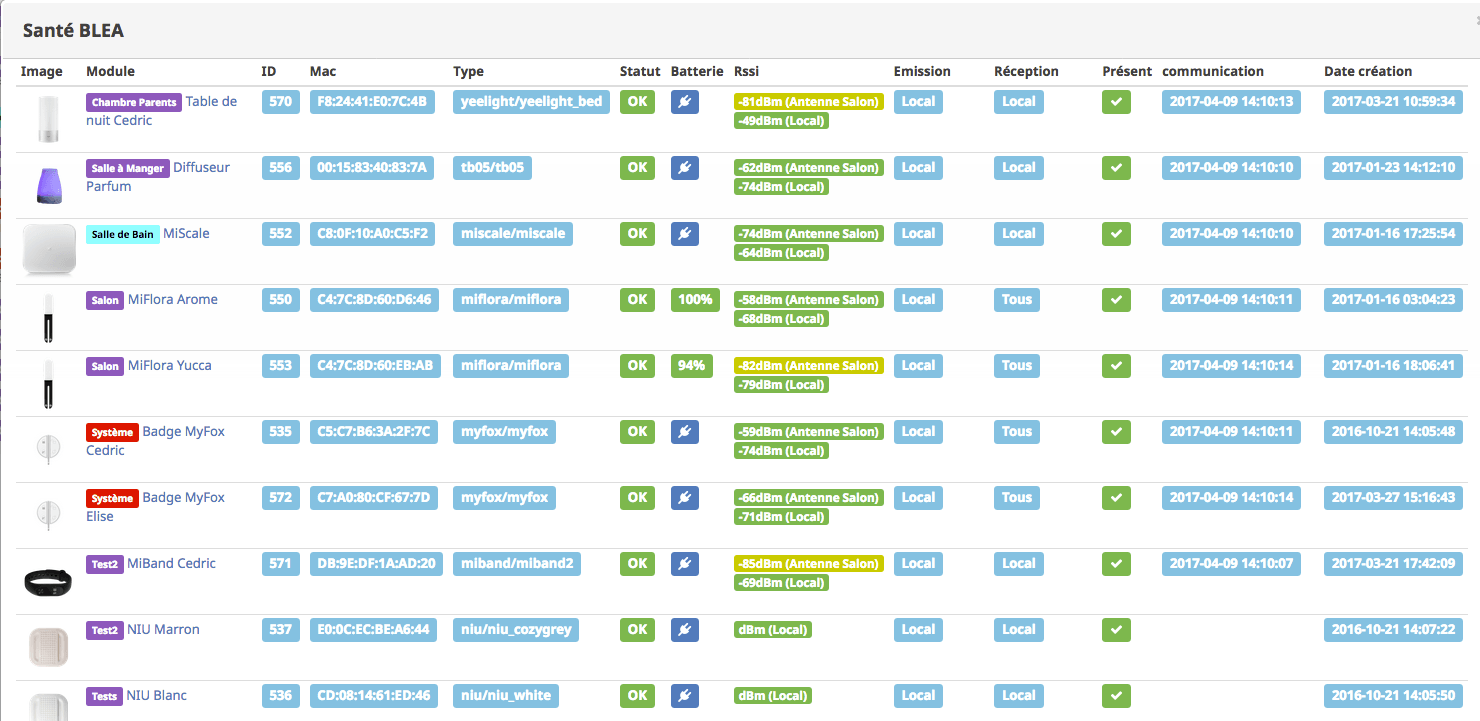Click the Module column header
Viewport: 1480px width, 721px height.
[x=110, y=71]
